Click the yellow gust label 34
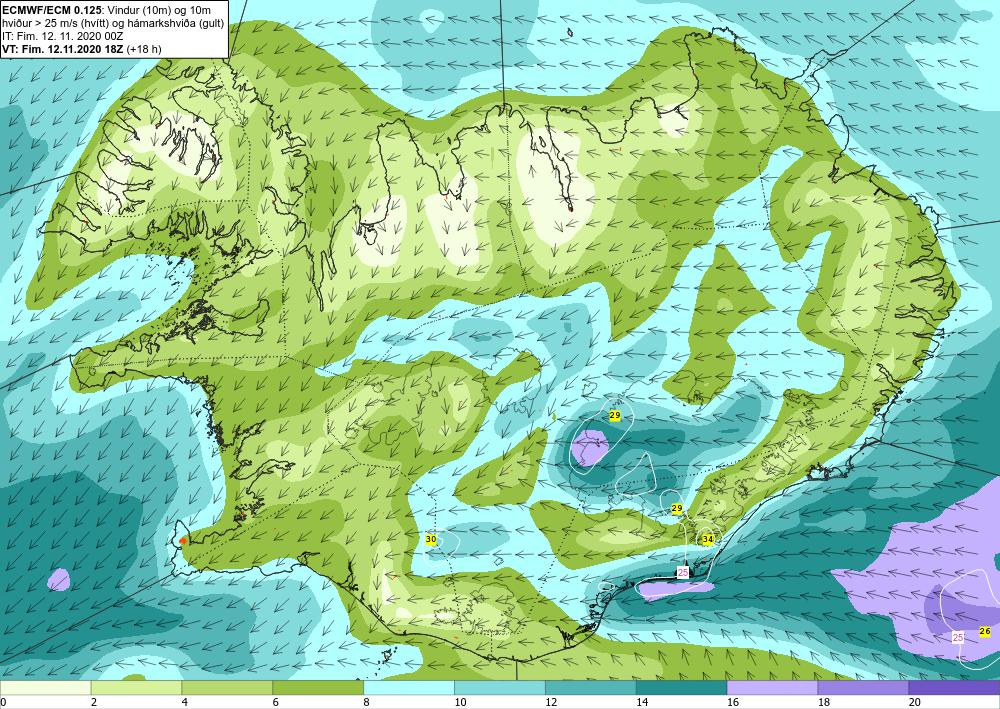Viewport: 1000px width, 709px height. click(x=707, y=539)
